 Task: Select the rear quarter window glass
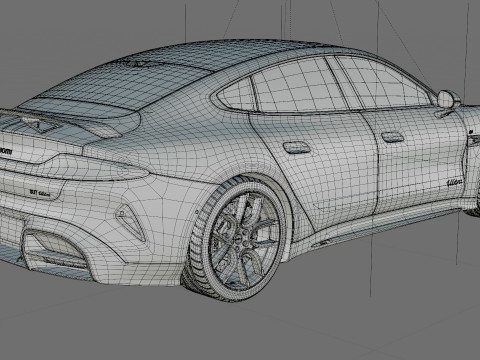(x=236, y=95)
